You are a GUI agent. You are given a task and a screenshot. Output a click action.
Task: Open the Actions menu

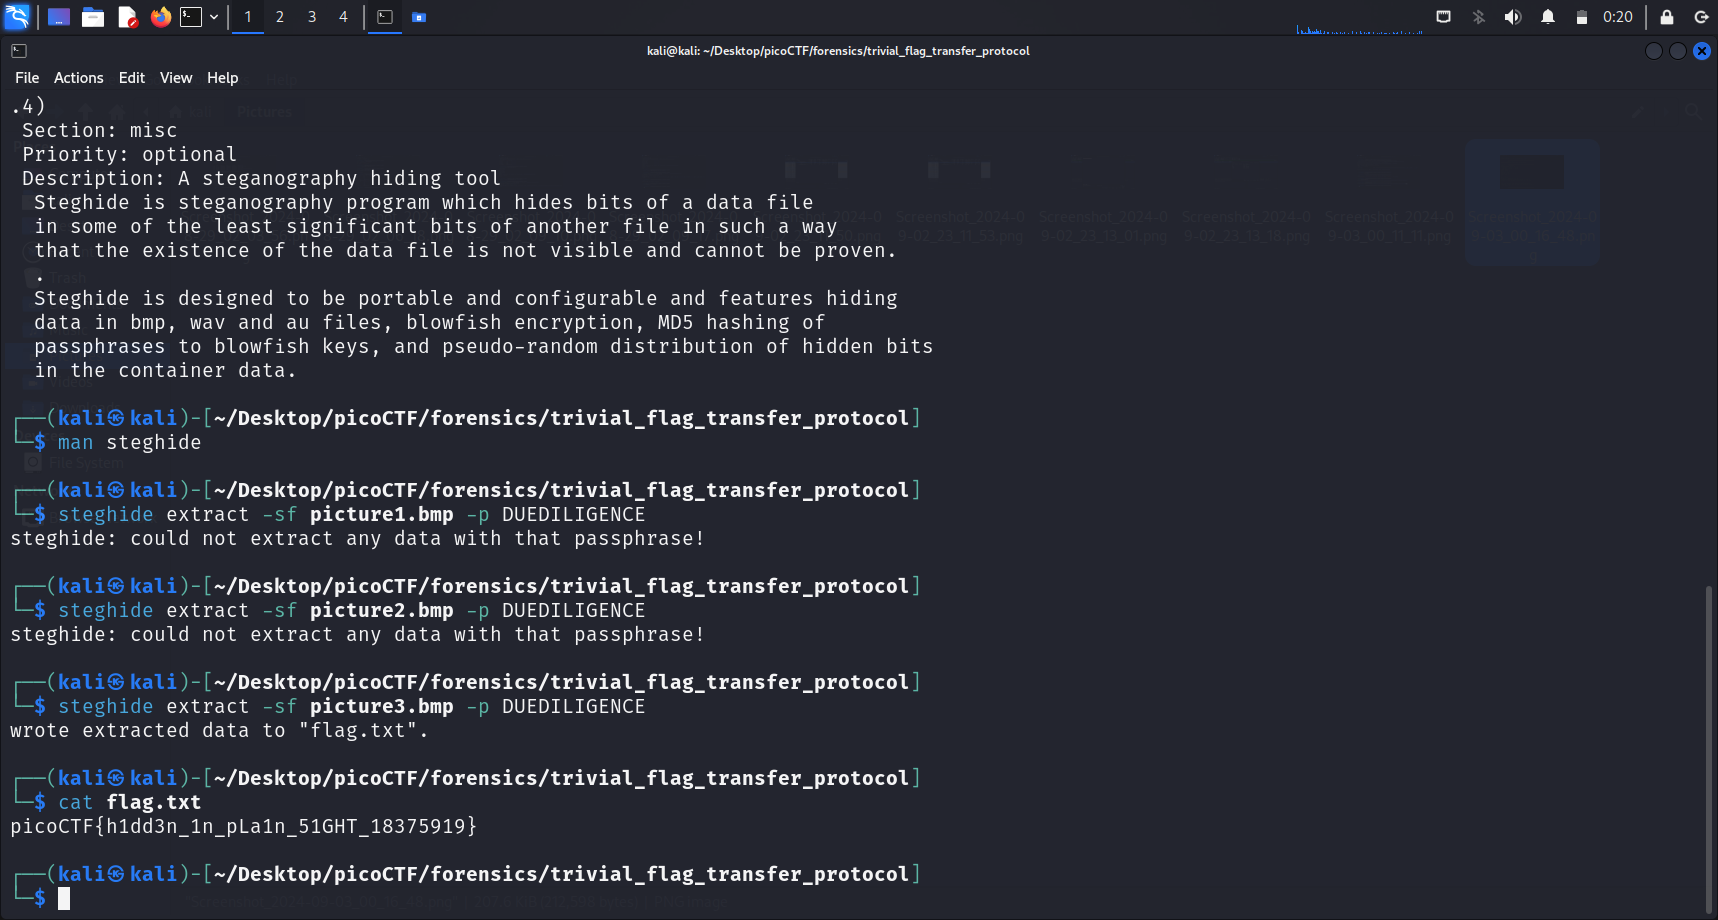click(78, 78)
